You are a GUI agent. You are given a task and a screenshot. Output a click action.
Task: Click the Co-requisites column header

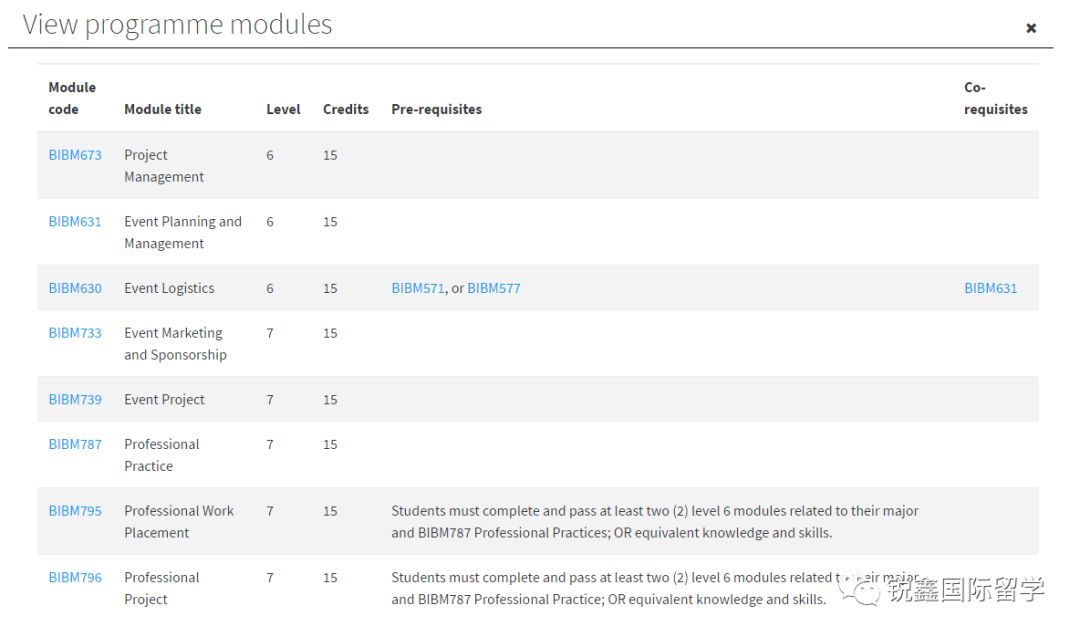(995, 98)
